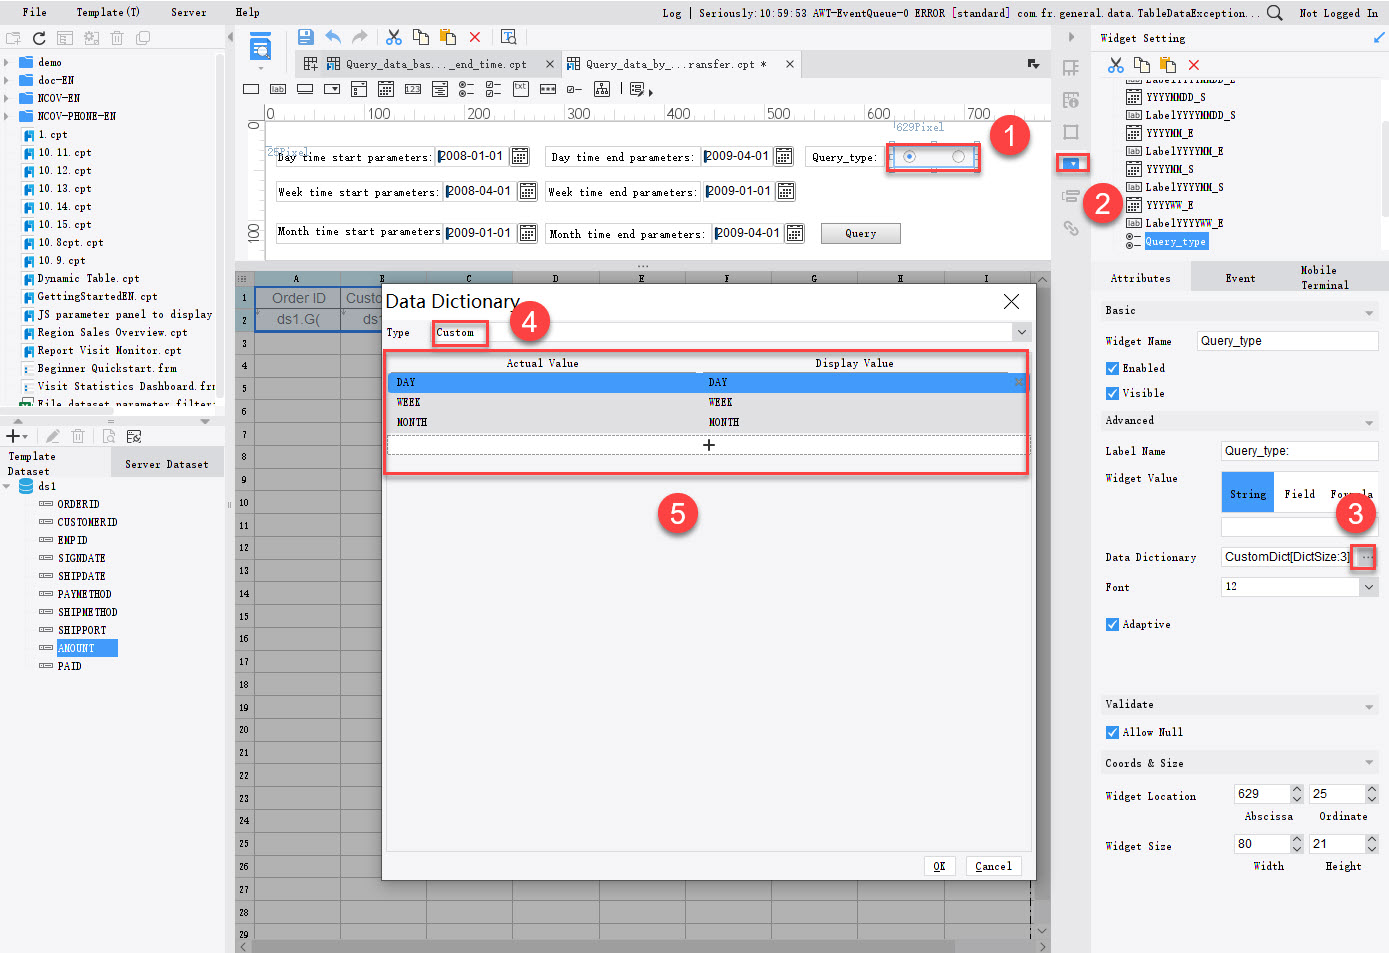Click the Query button

(x=860, y=233)
